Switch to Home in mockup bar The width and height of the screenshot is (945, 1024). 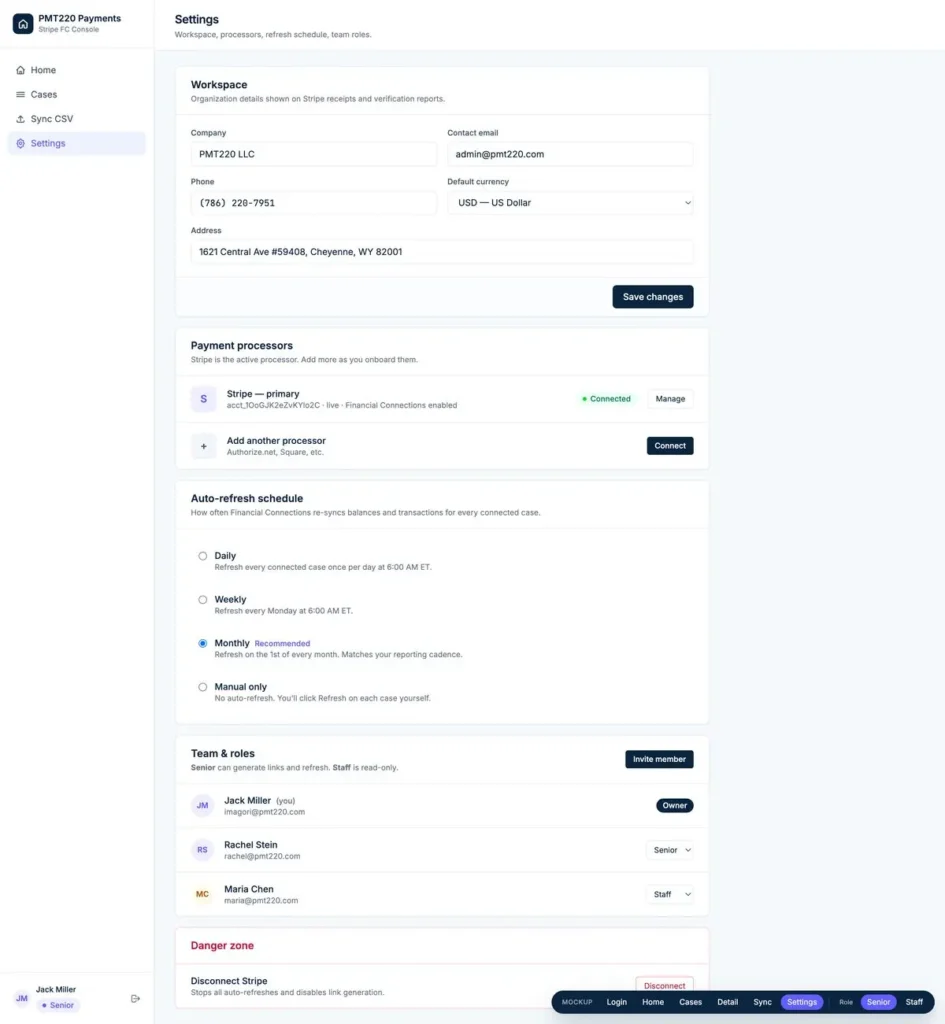pos(652,1002)
